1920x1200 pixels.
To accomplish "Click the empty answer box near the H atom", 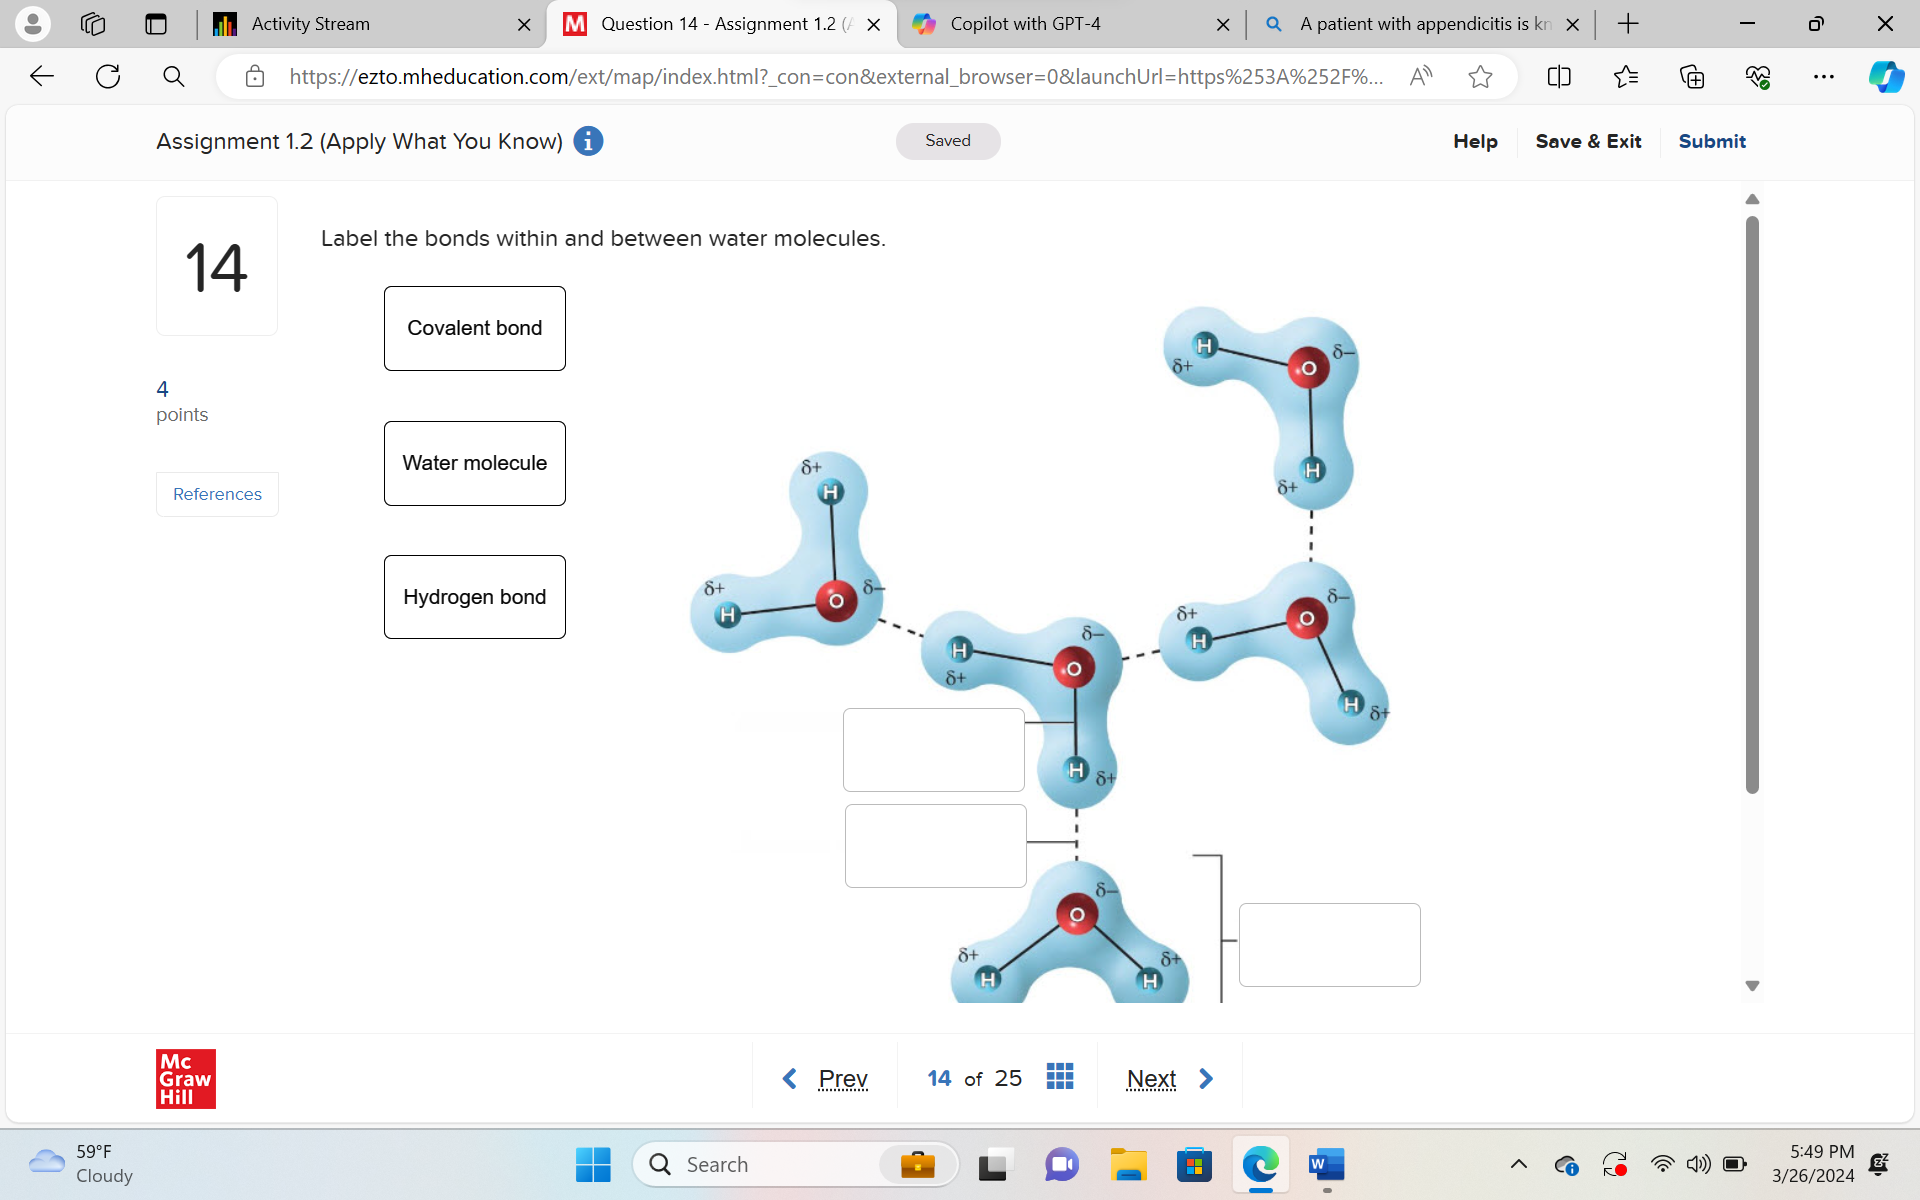I will tap(933, 749).
